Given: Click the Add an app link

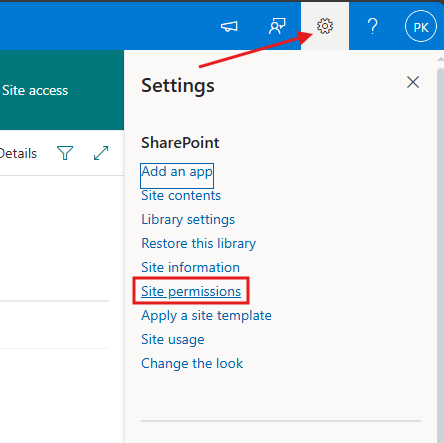Looking at the screenshot, I should click(177, 172).
